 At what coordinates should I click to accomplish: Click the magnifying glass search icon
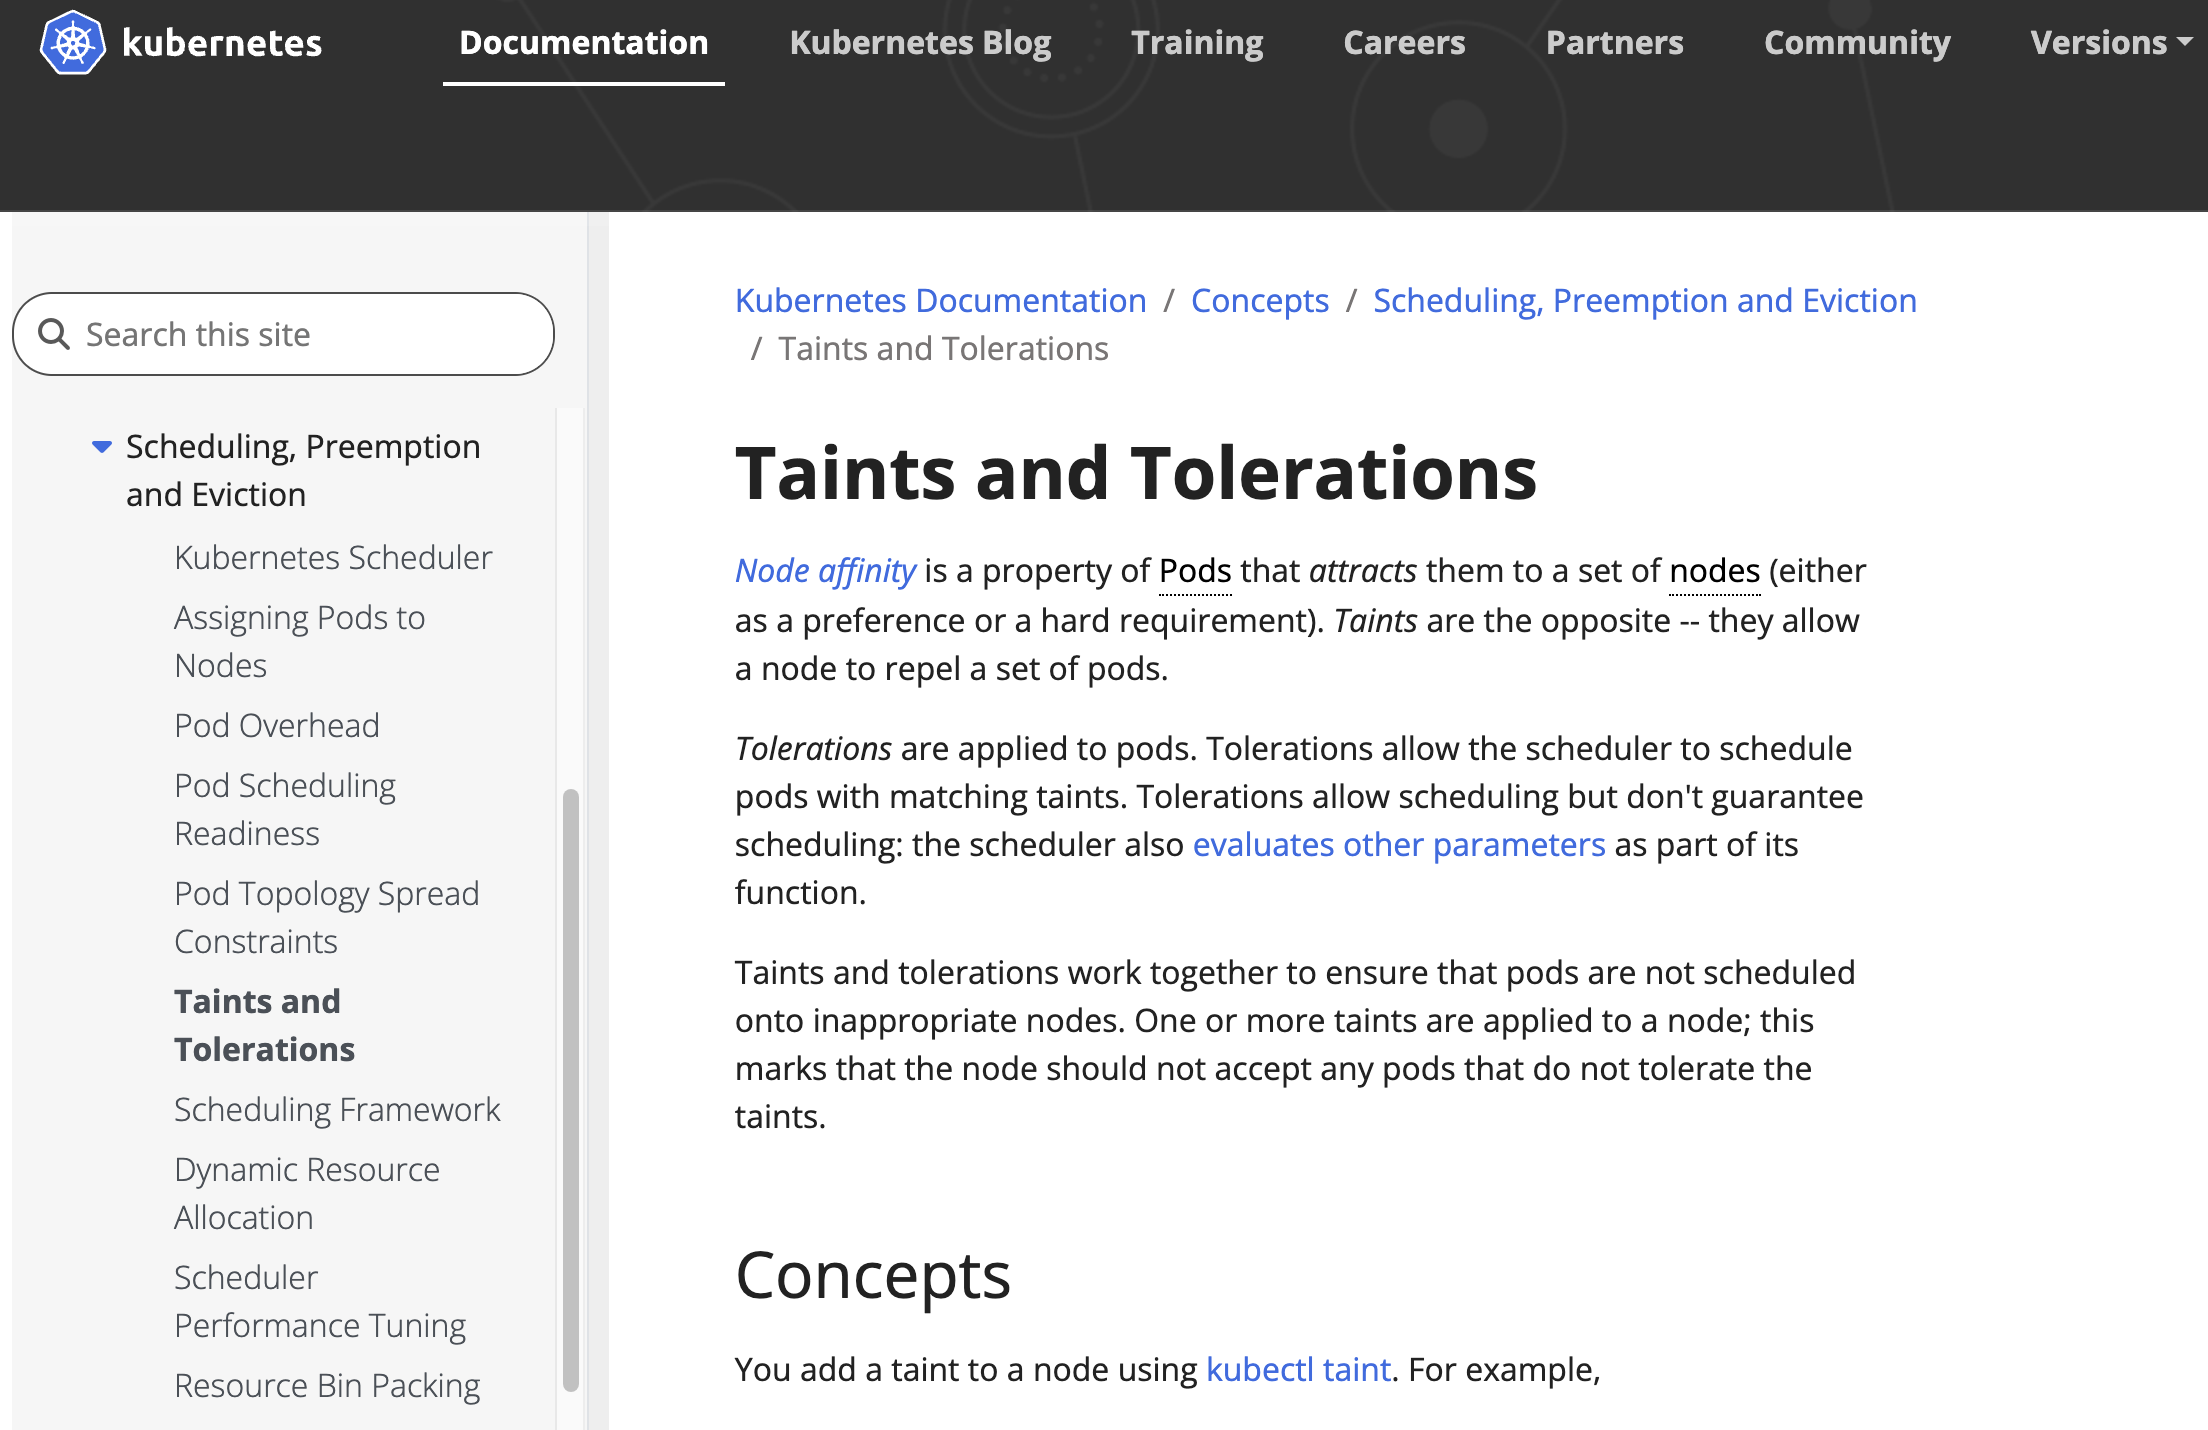pos(54,334)
